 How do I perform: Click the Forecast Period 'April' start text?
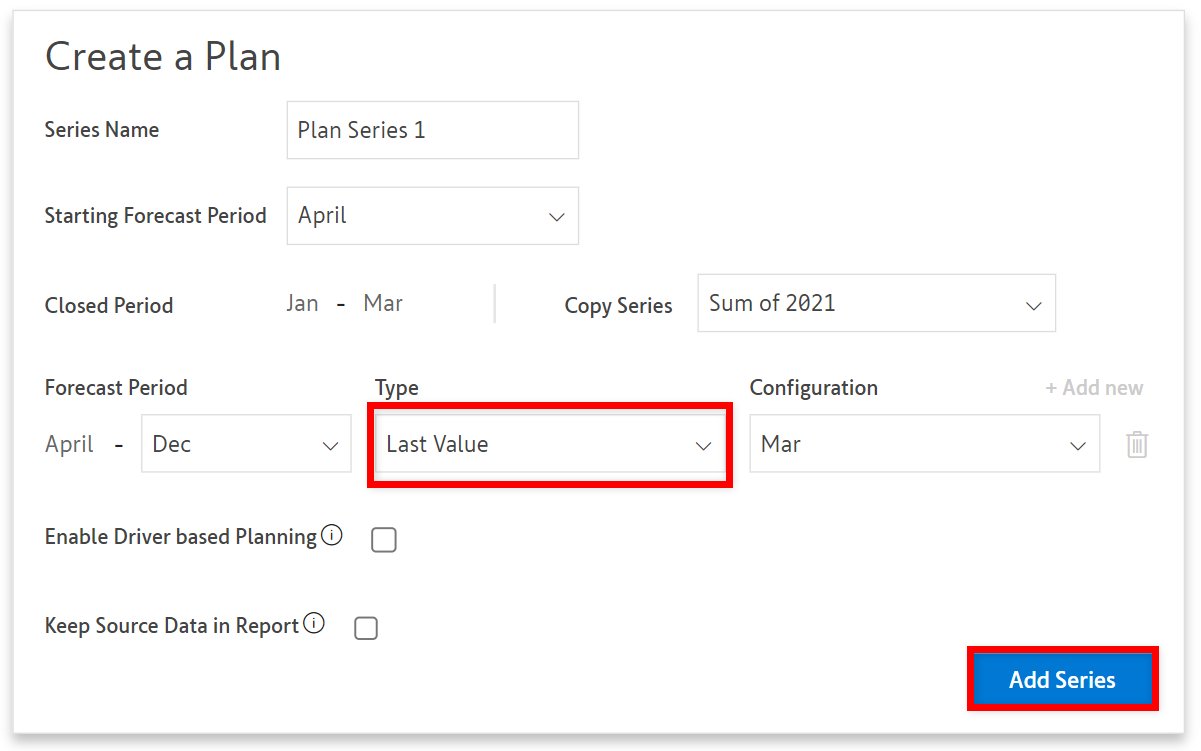(69, 444)
